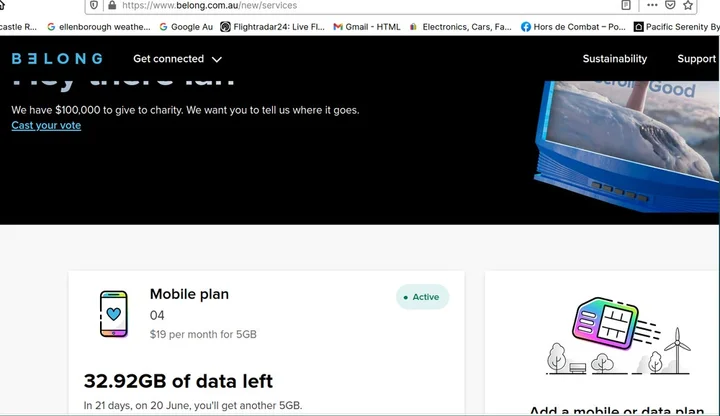Click the blue television charity image
The width and height of the screenshot is (720, 416).
pyautogui.click(x=627, y=146)
